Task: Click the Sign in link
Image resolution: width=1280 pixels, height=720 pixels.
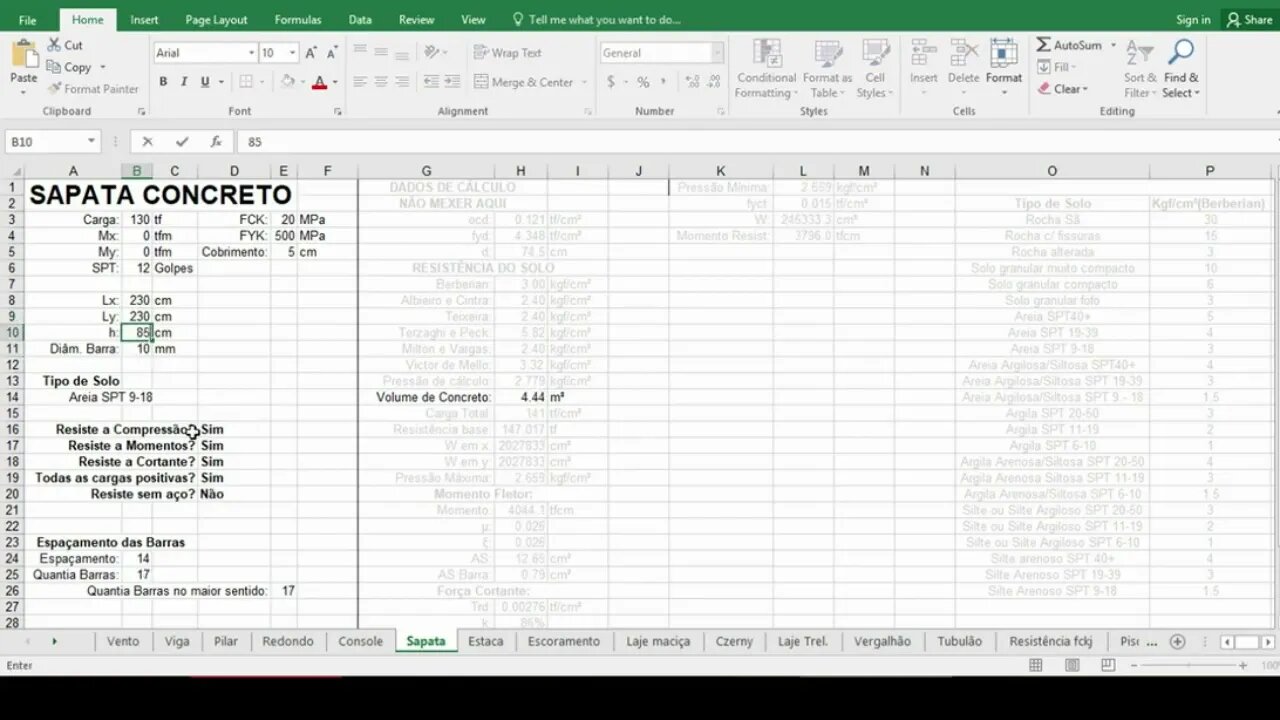Action: pos(1193,20)
